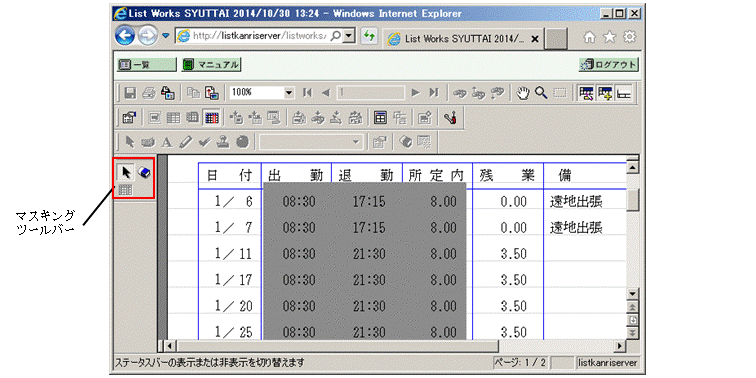Jump to last page with skip-forward arrow
The height and width of the screenshot is (378, 756).
(434, 93)
